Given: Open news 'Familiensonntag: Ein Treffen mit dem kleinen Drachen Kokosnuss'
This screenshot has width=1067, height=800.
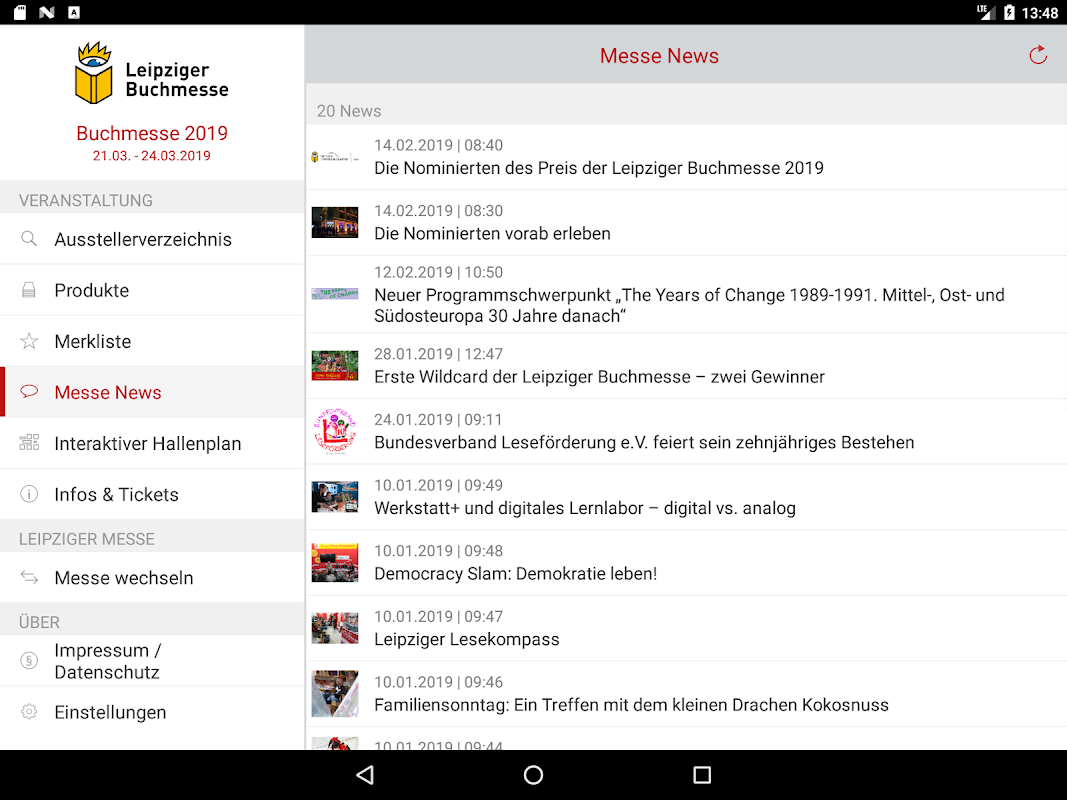Looking at the screenshot, I should click(x=686, y=695).
